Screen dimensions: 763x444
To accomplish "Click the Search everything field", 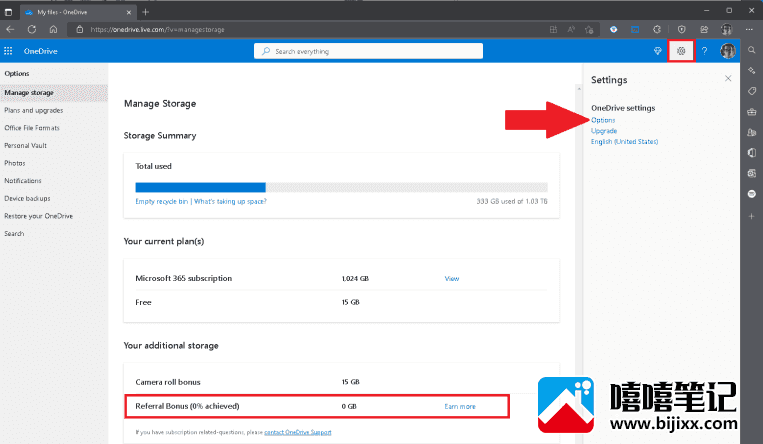I will tap(368, 51).
